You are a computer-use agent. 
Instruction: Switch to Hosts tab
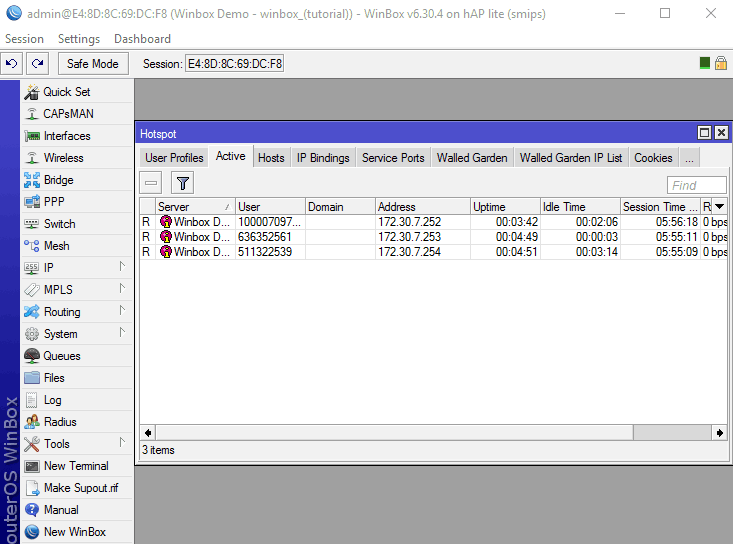pyautogui.click(x=271, y=158)
